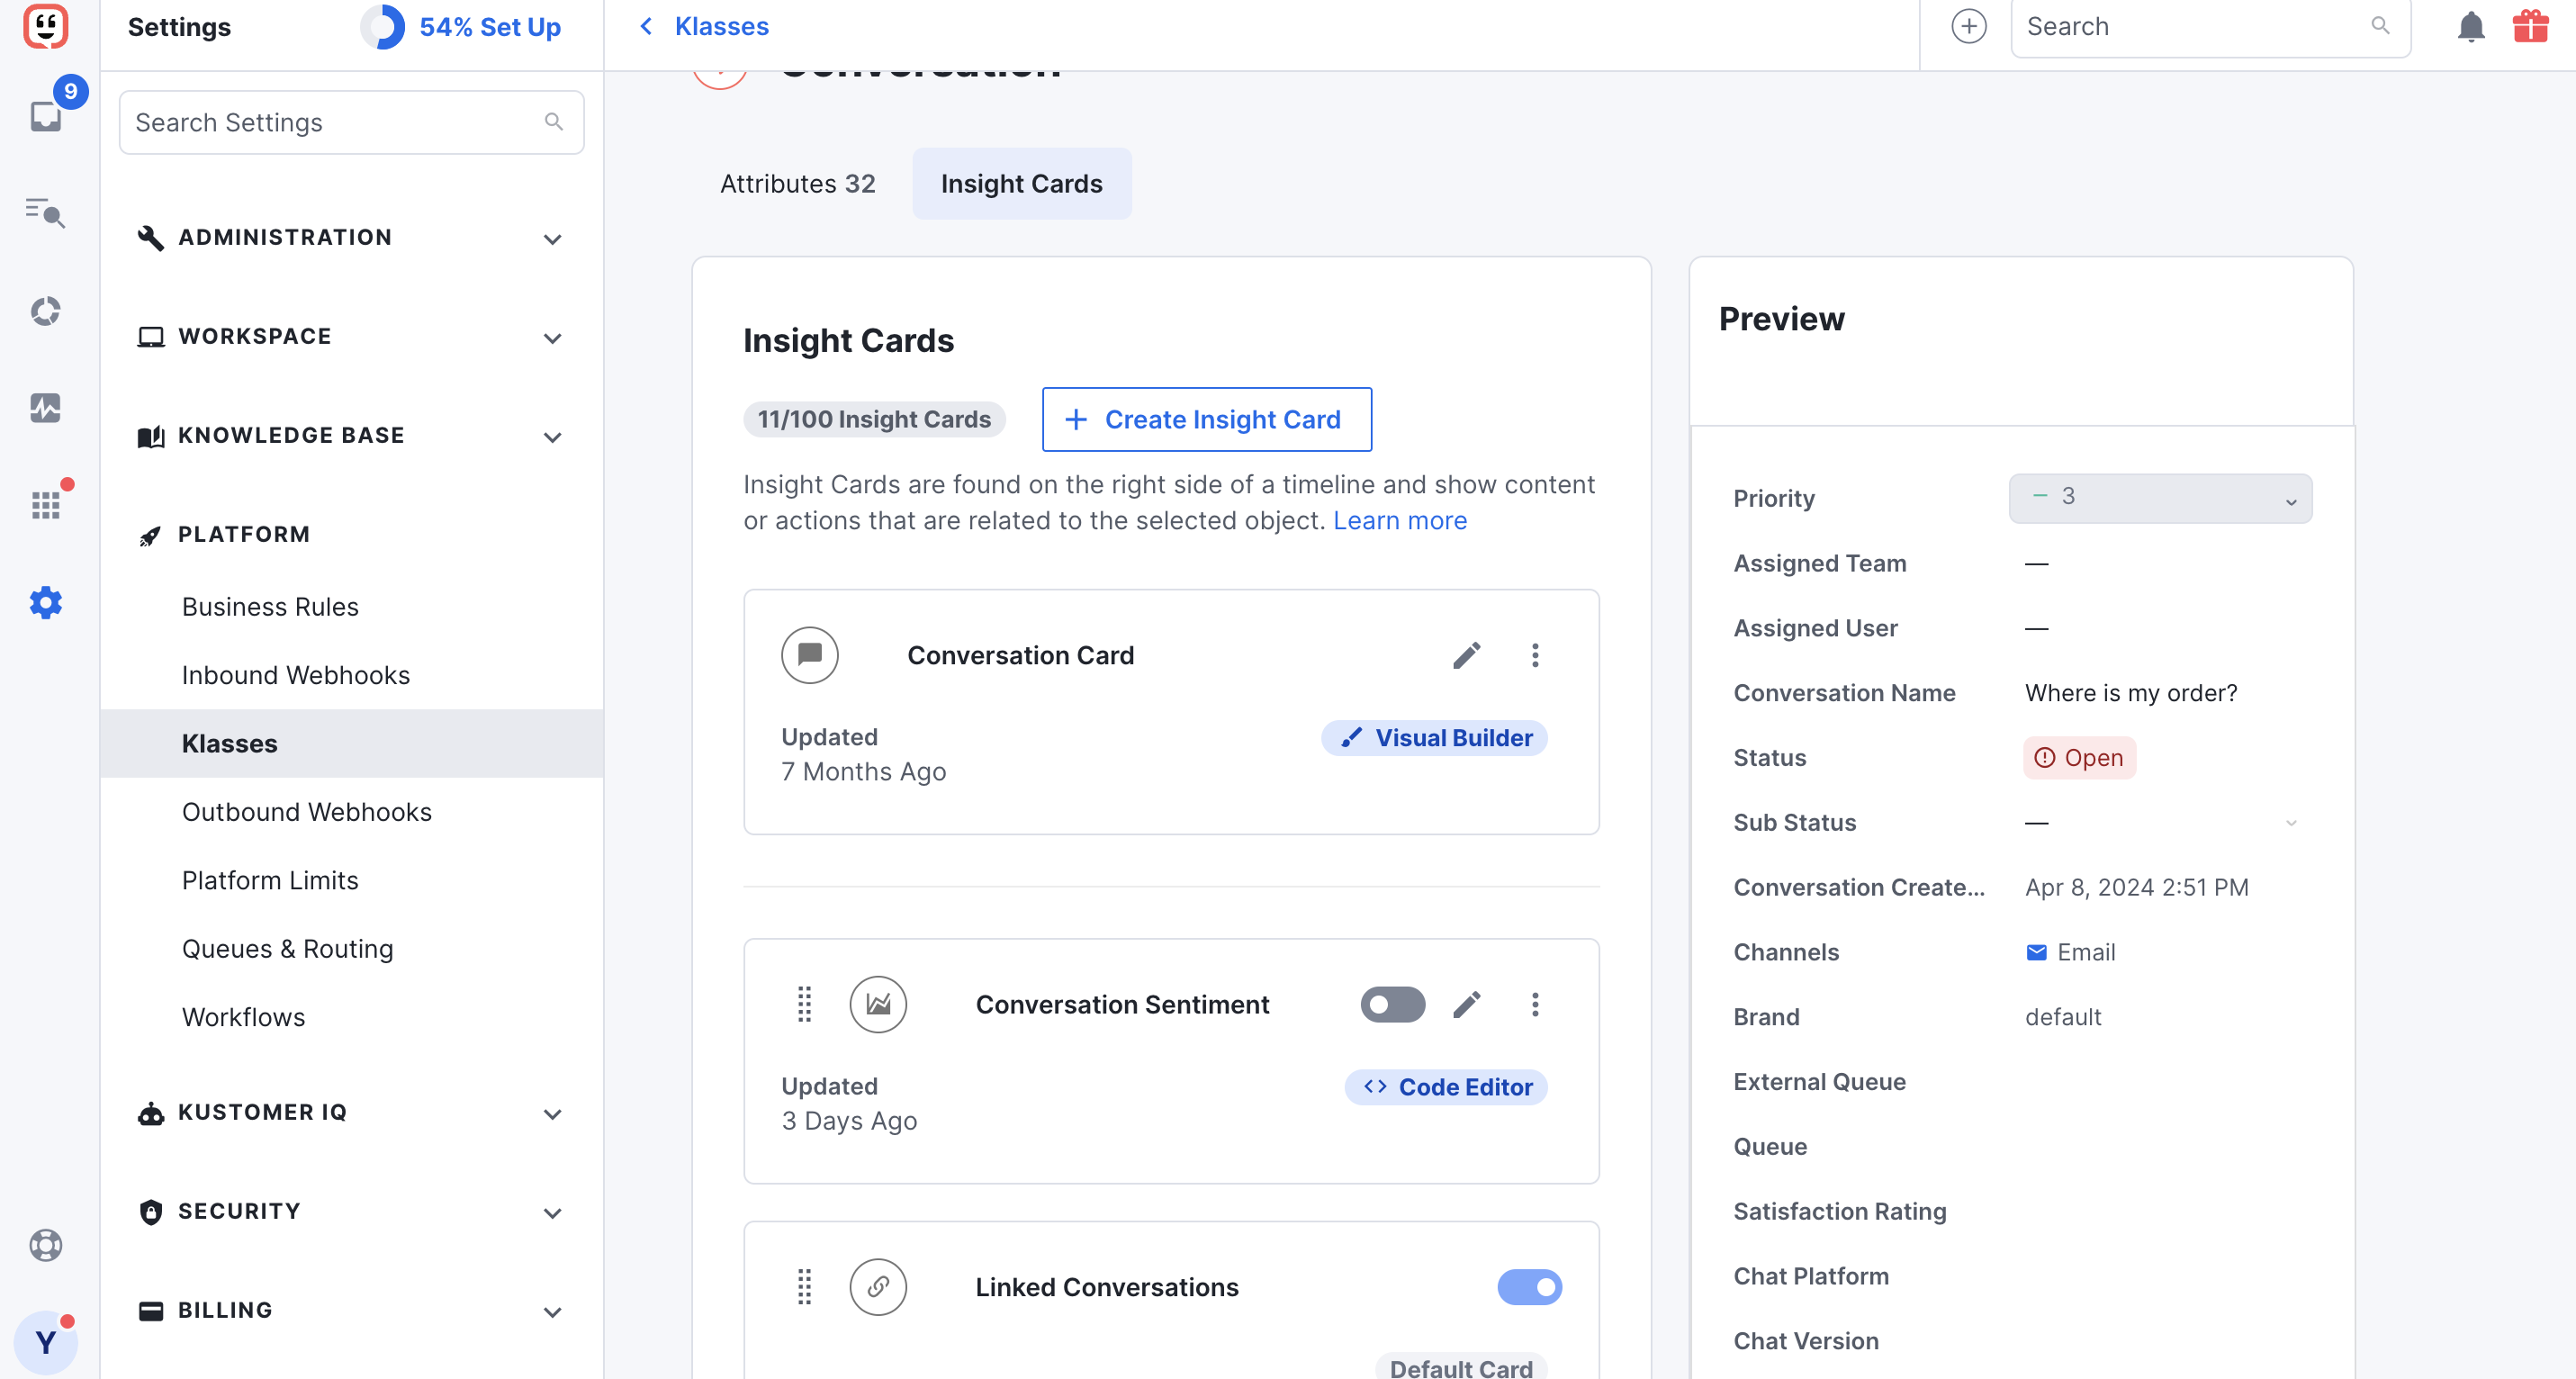Select Workflows in the Platform menu
This screenshot has height=1379, width=2576.
pyautogui.click(x=243, y=1017)
